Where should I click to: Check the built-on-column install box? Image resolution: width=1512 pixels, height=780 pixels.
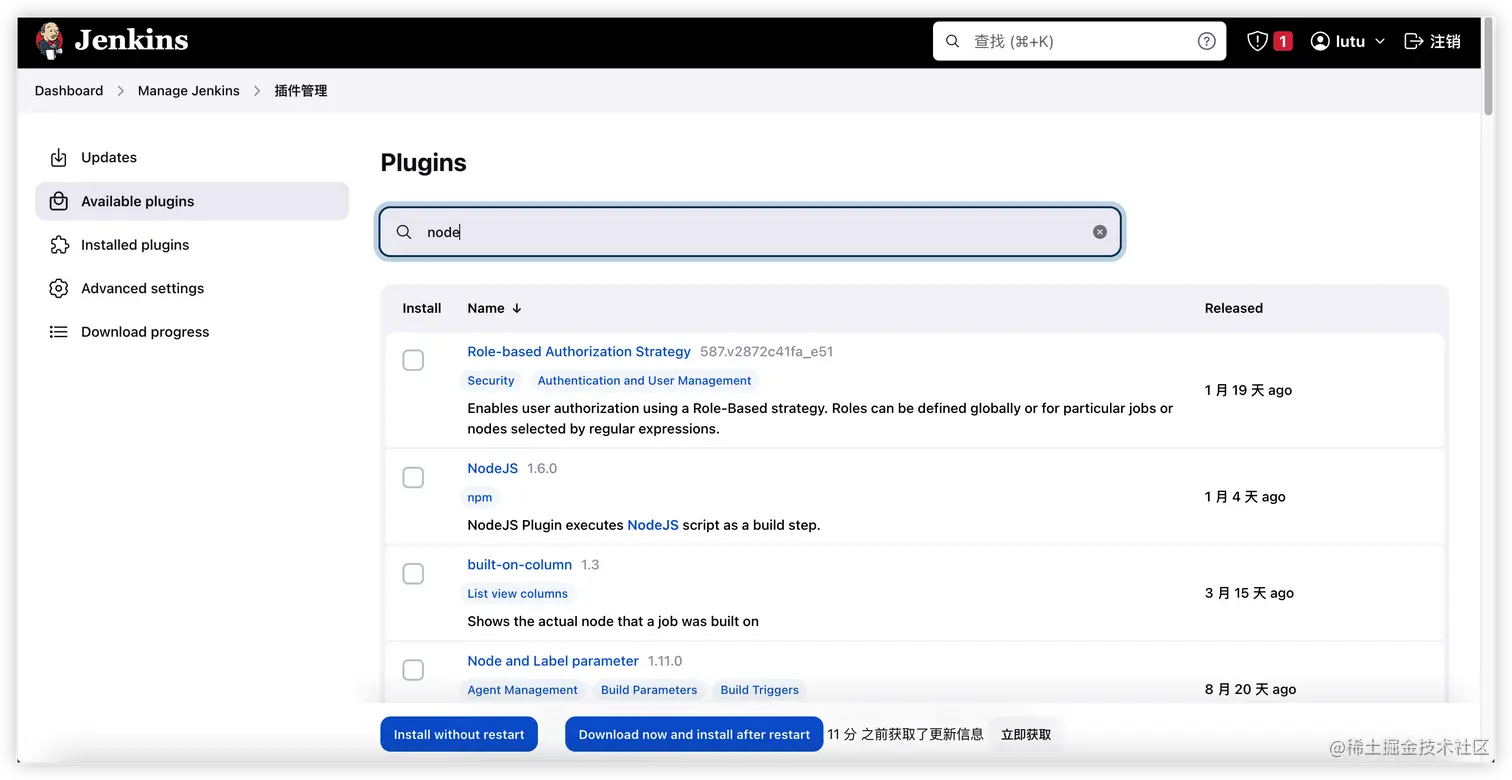click(413, 573)
